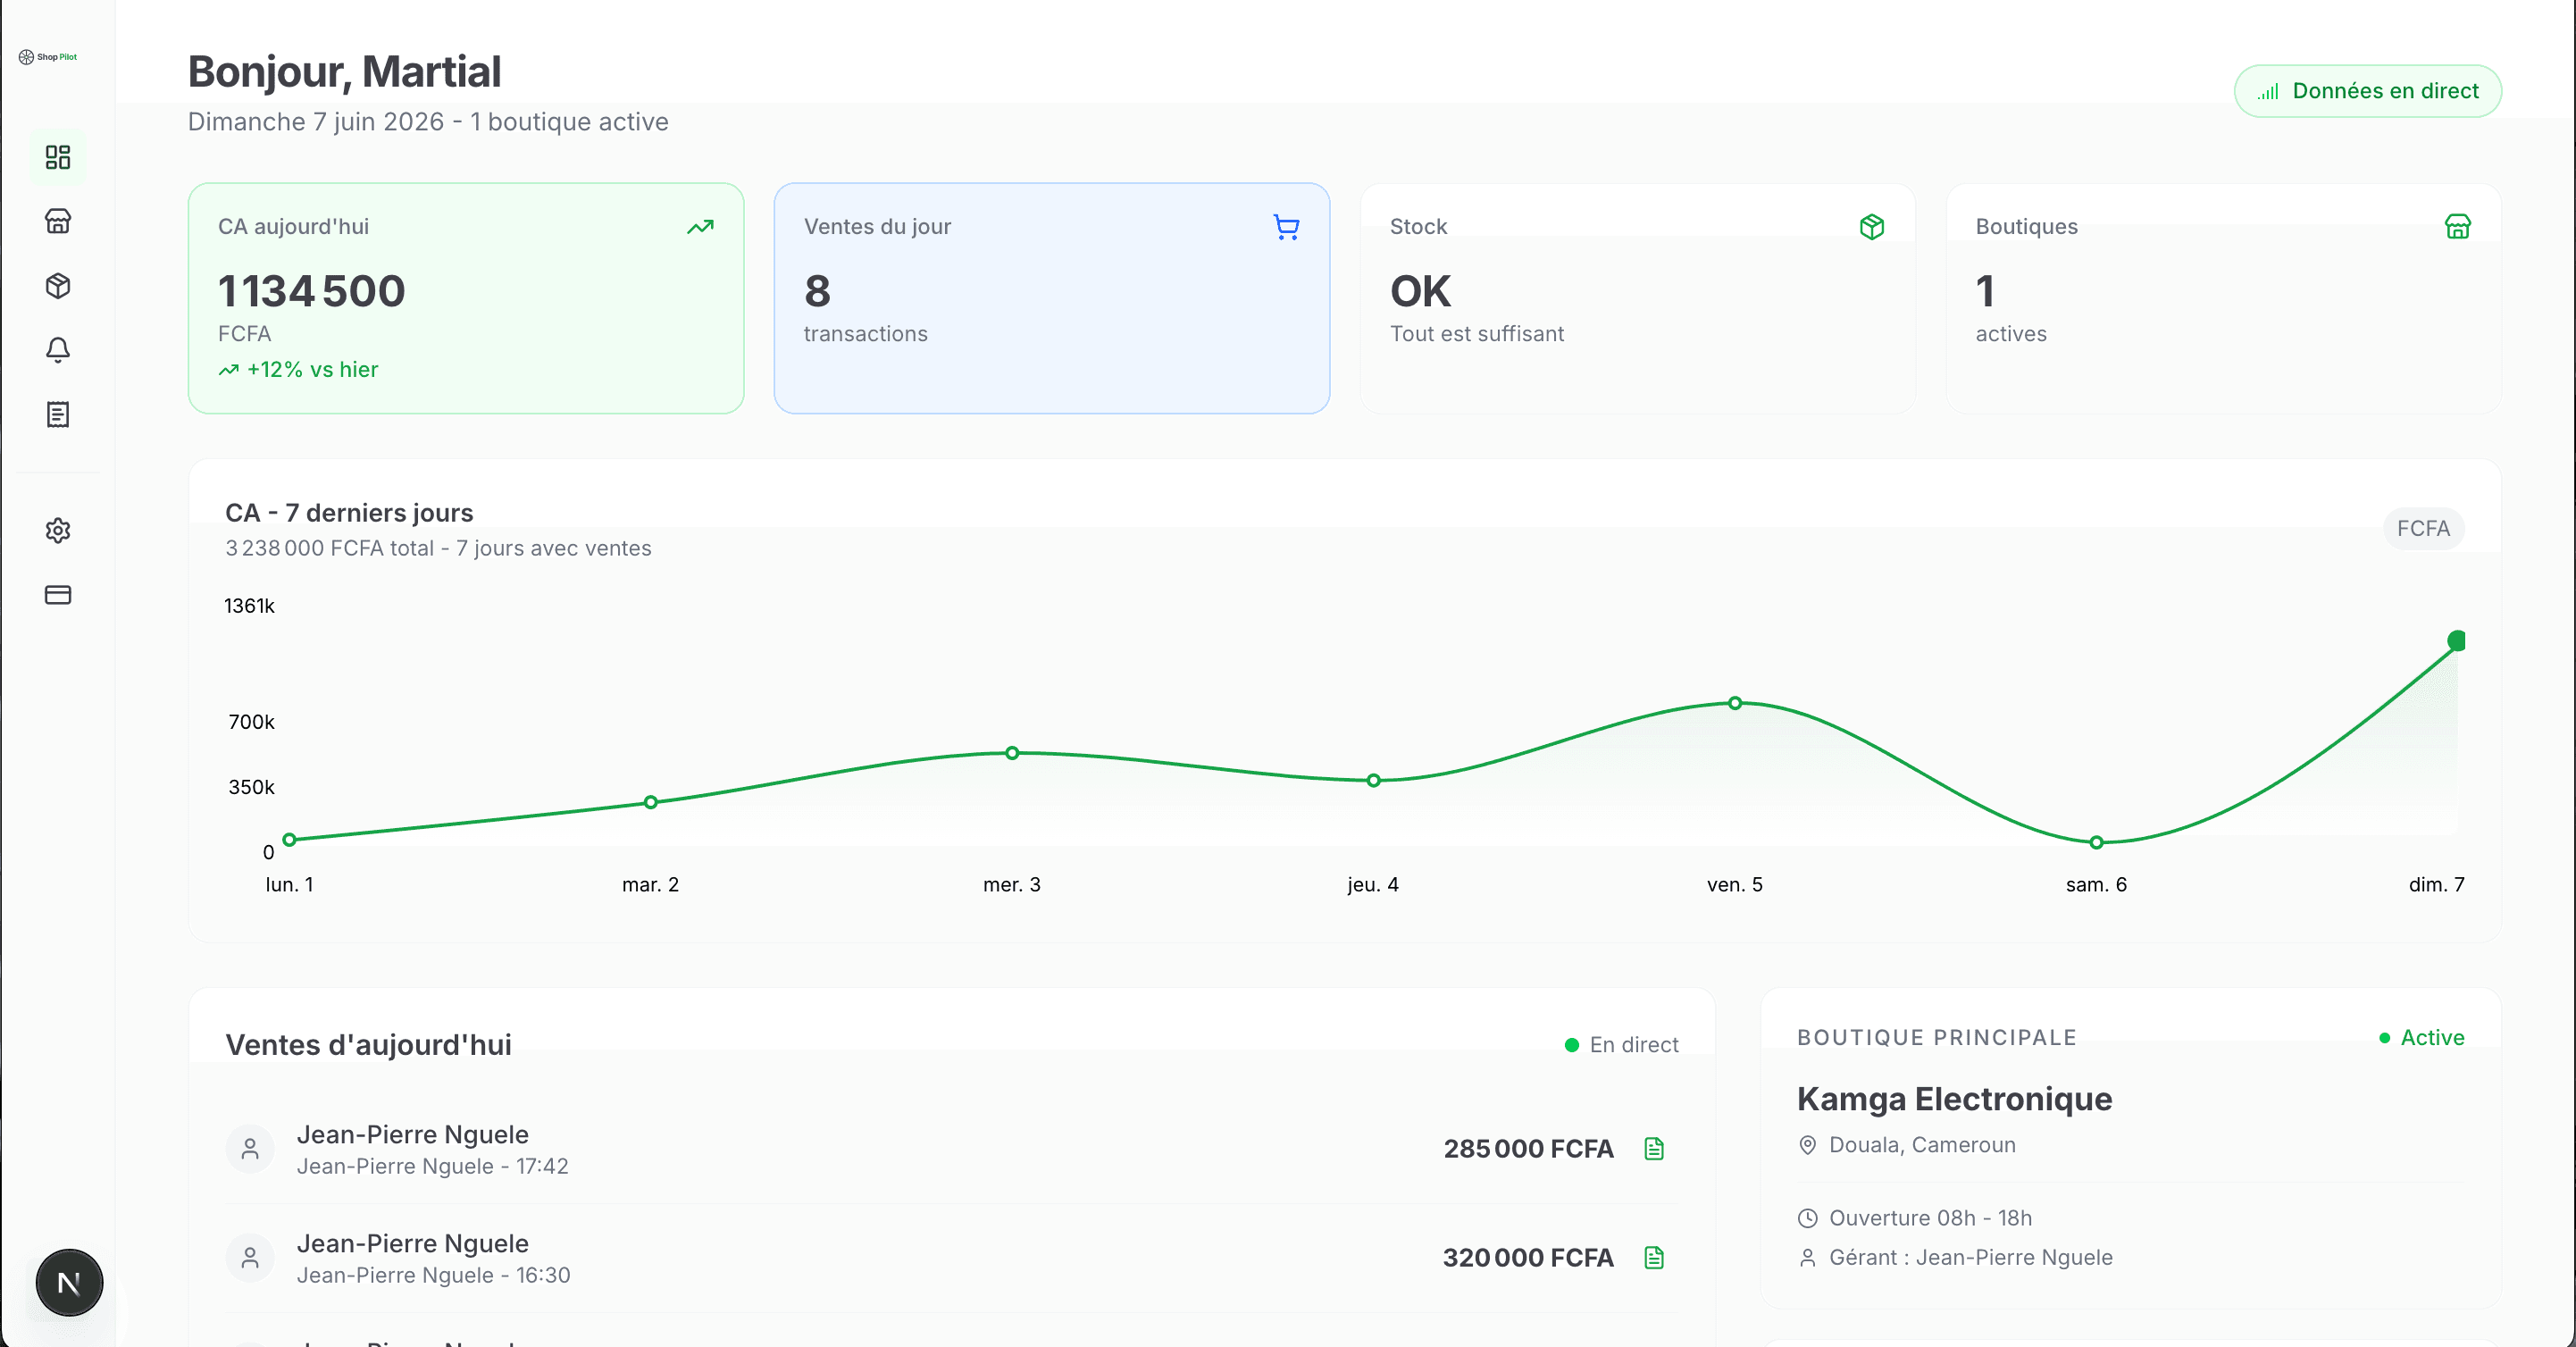Click the date line Dimanche 7 juin 2026
This screenshot has height=1347, width=2576.
point(428,122)
